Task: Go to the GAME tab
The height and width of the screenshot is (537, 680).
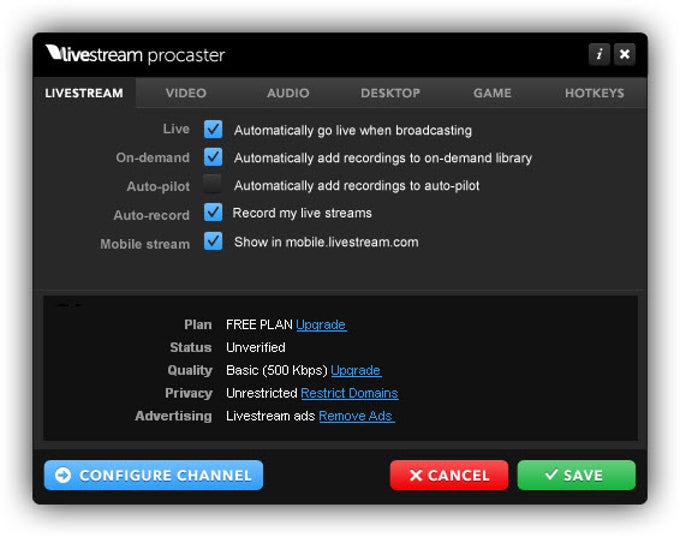Action: (x=492, y=93)
